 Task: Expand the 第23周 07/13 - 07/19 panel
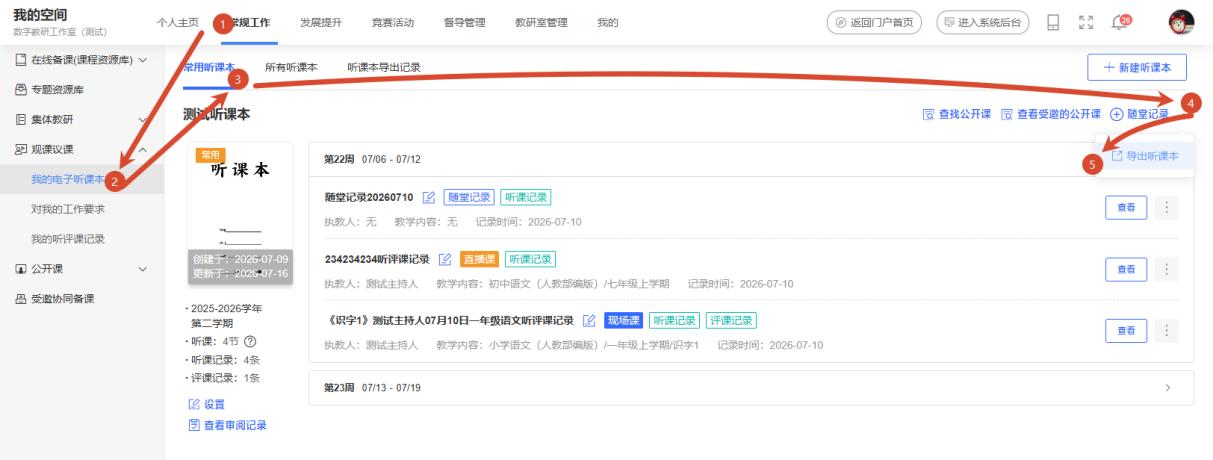[751, 387]
